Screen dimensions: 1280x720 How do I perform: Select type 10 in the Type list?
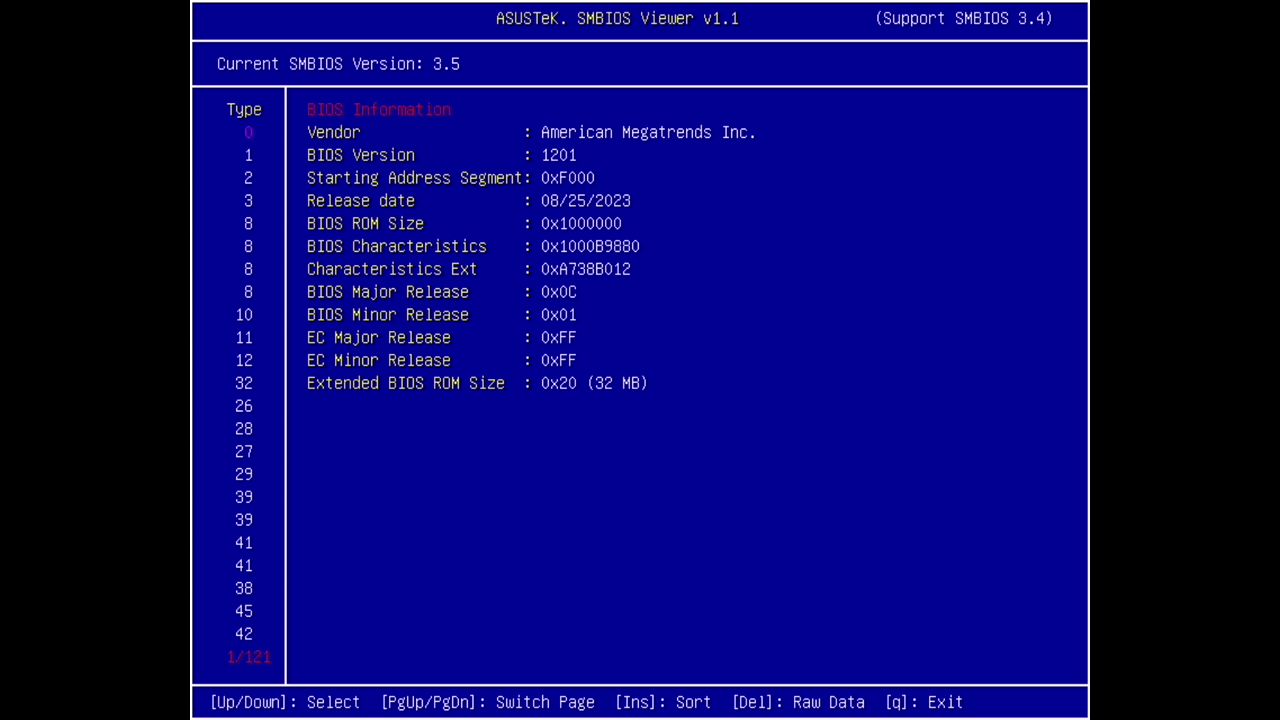click(244, 315)
